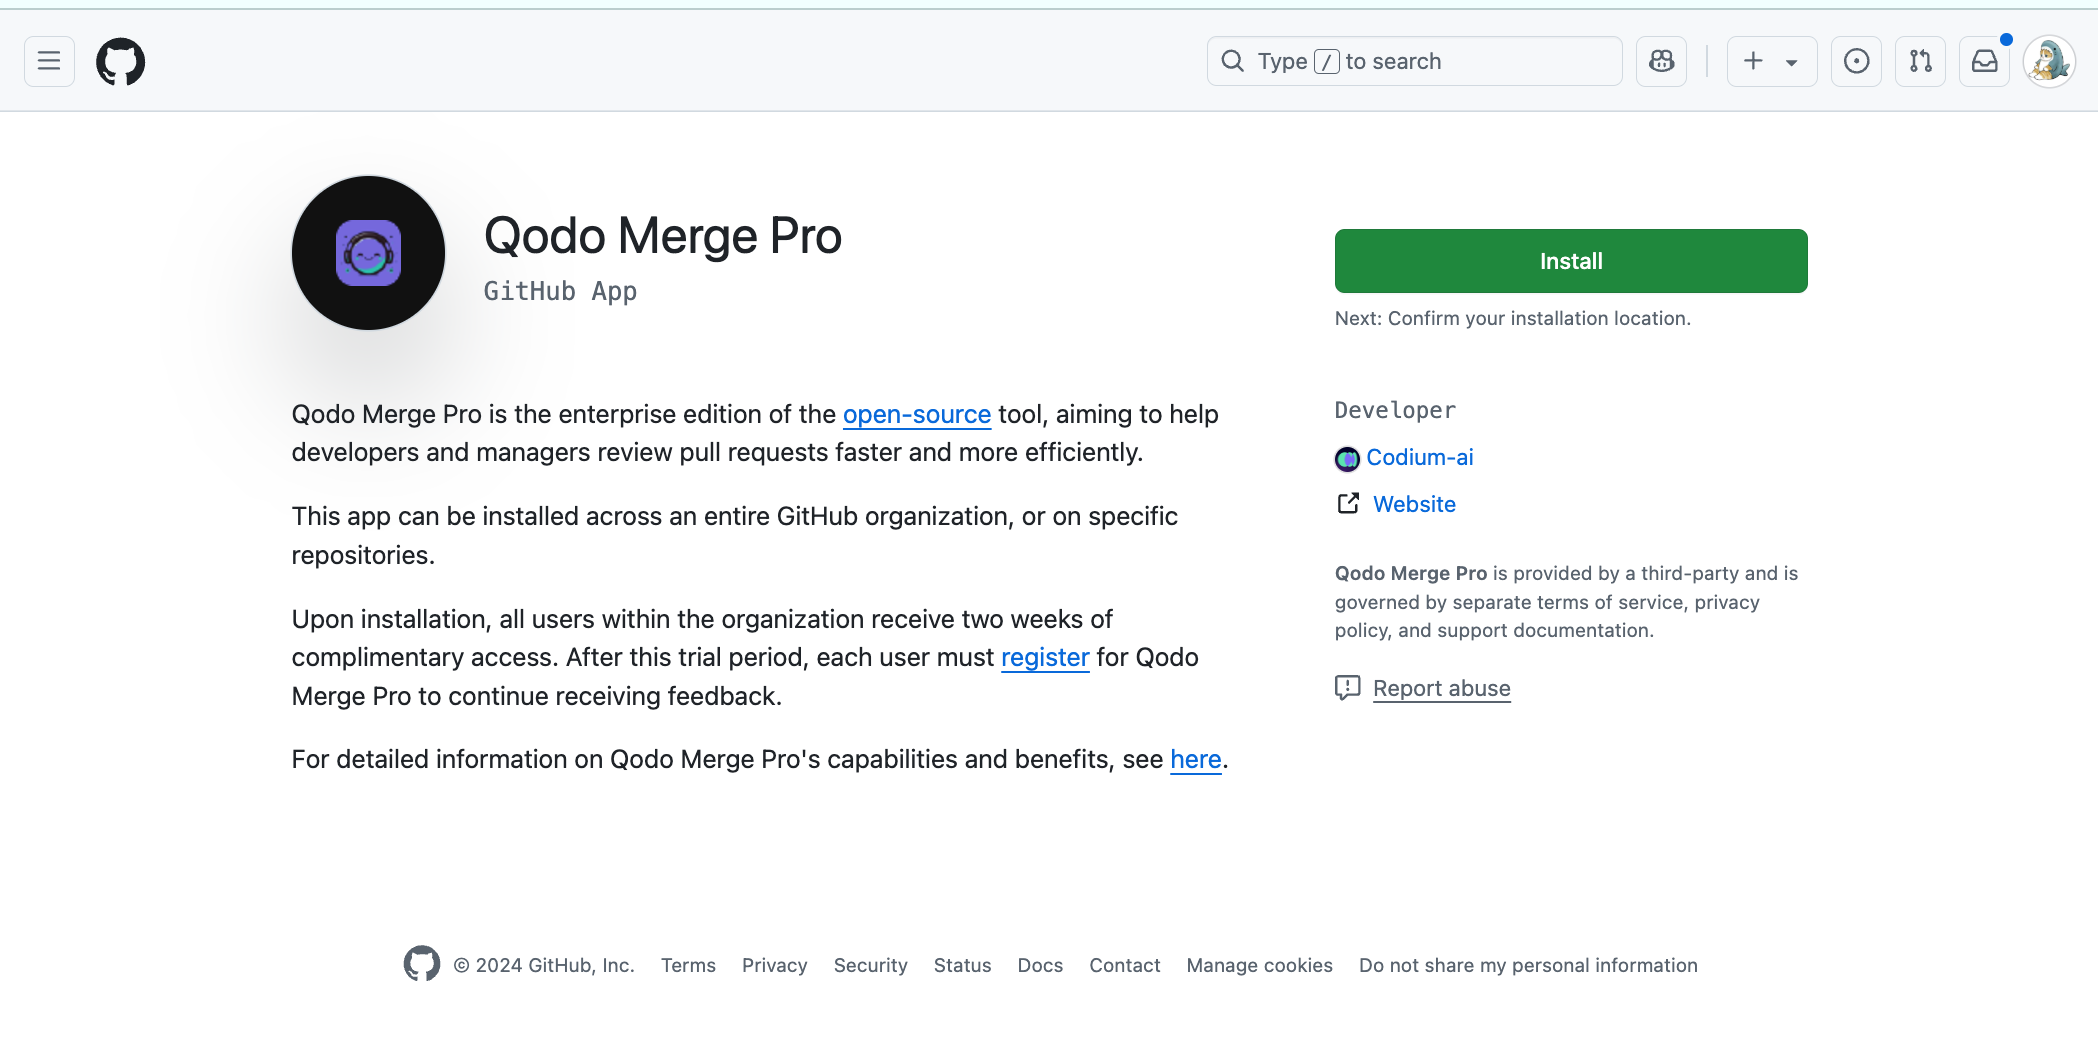View your issues icon

click(1856, 61)
